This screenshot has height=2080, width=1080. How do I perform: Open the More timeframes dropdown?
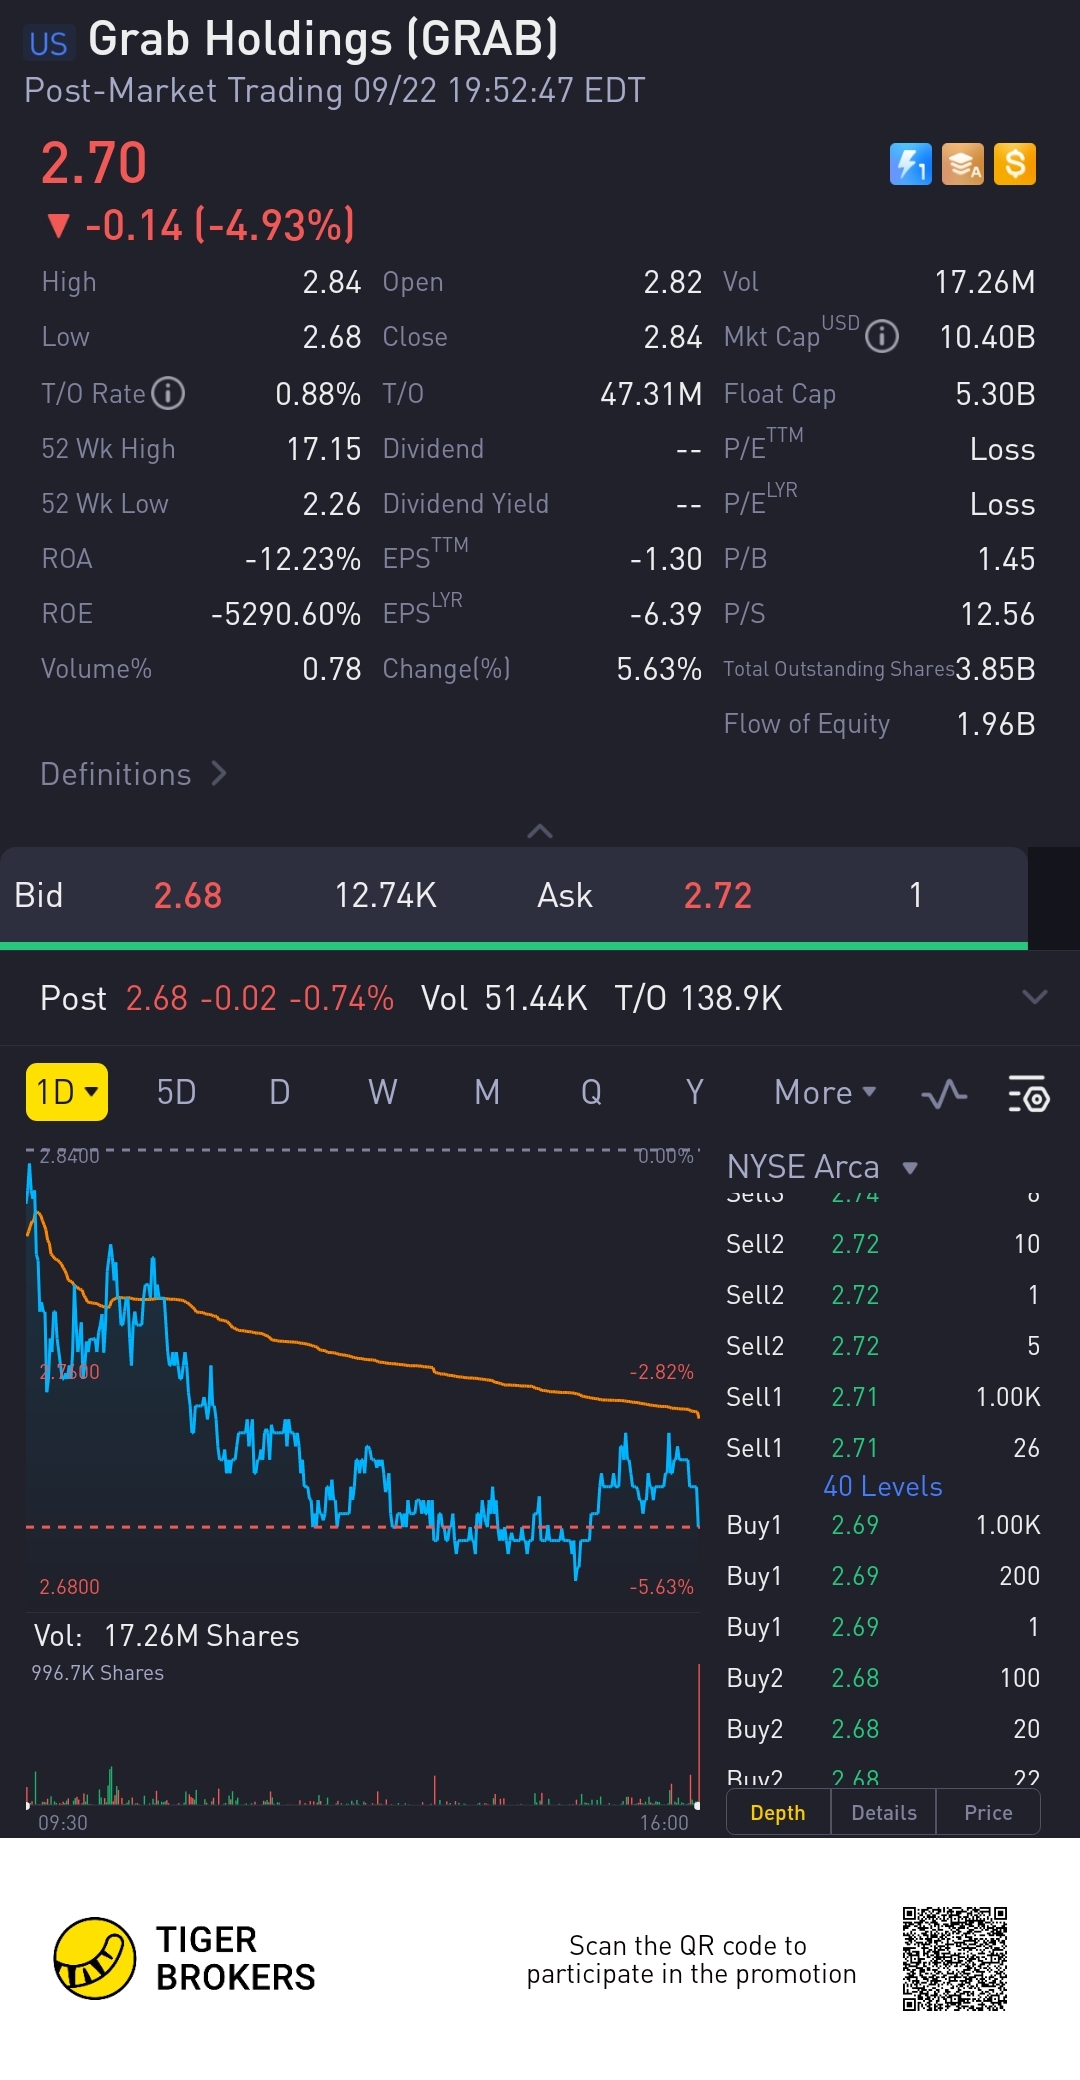(825, 1093)
